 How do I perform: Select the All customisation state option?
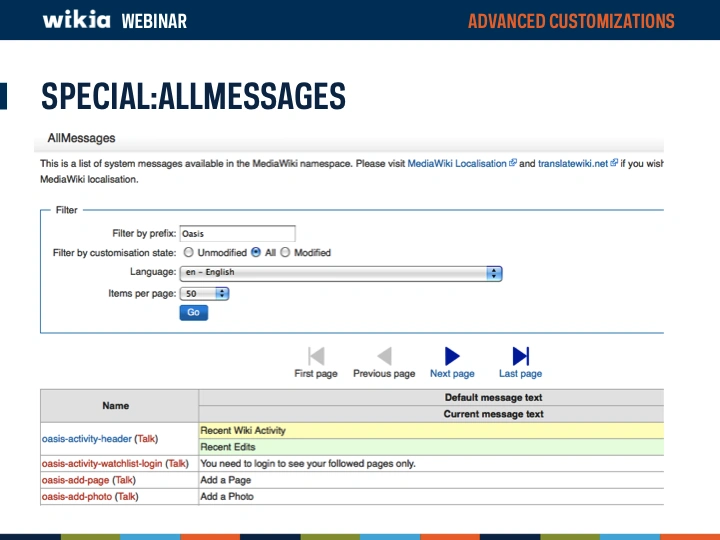click(x=256, y=253)
